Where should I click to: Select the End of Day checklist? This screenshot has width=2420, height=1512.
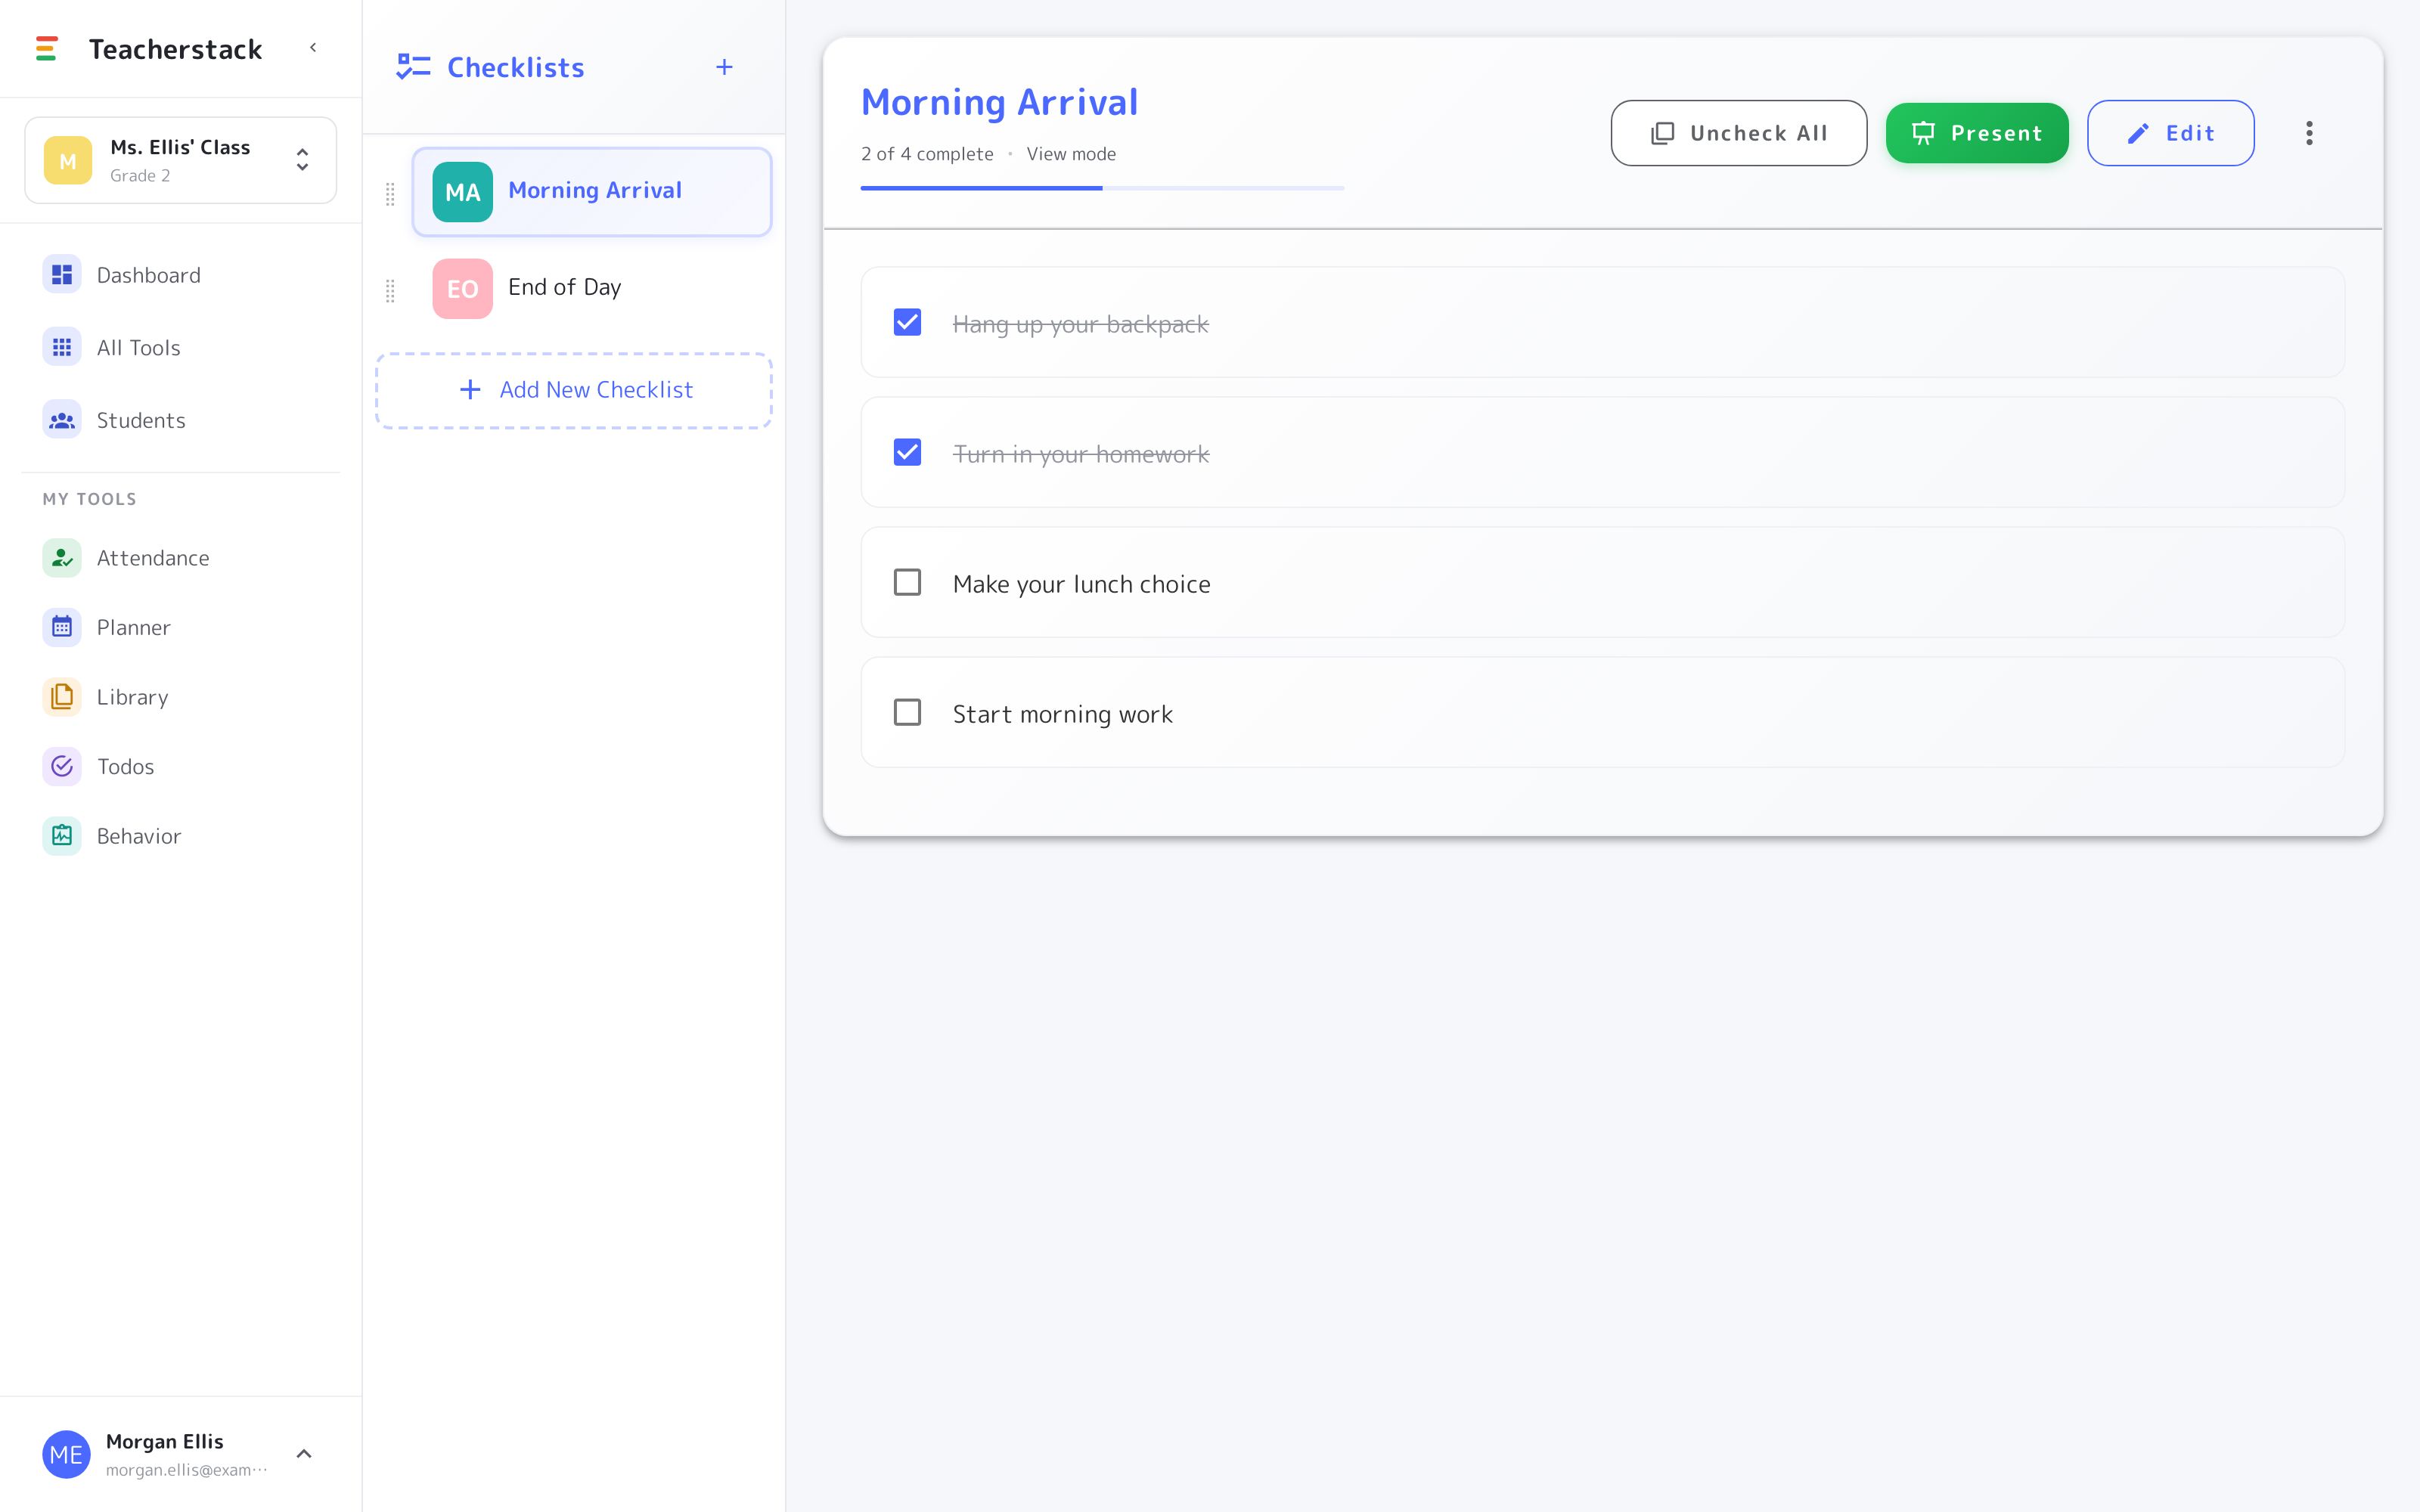pos(592,289)
